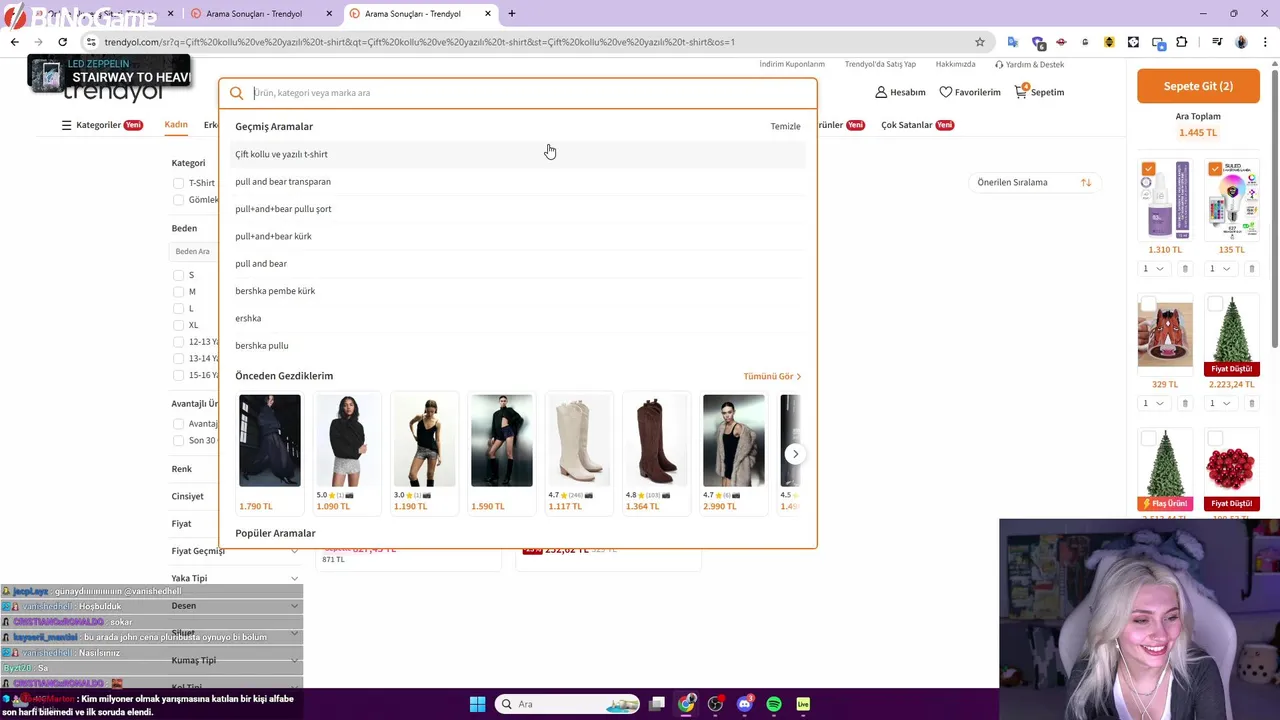Open Chrome from the taskbar
Viewport: 1280px width, 720px height.
pos(686,704)
